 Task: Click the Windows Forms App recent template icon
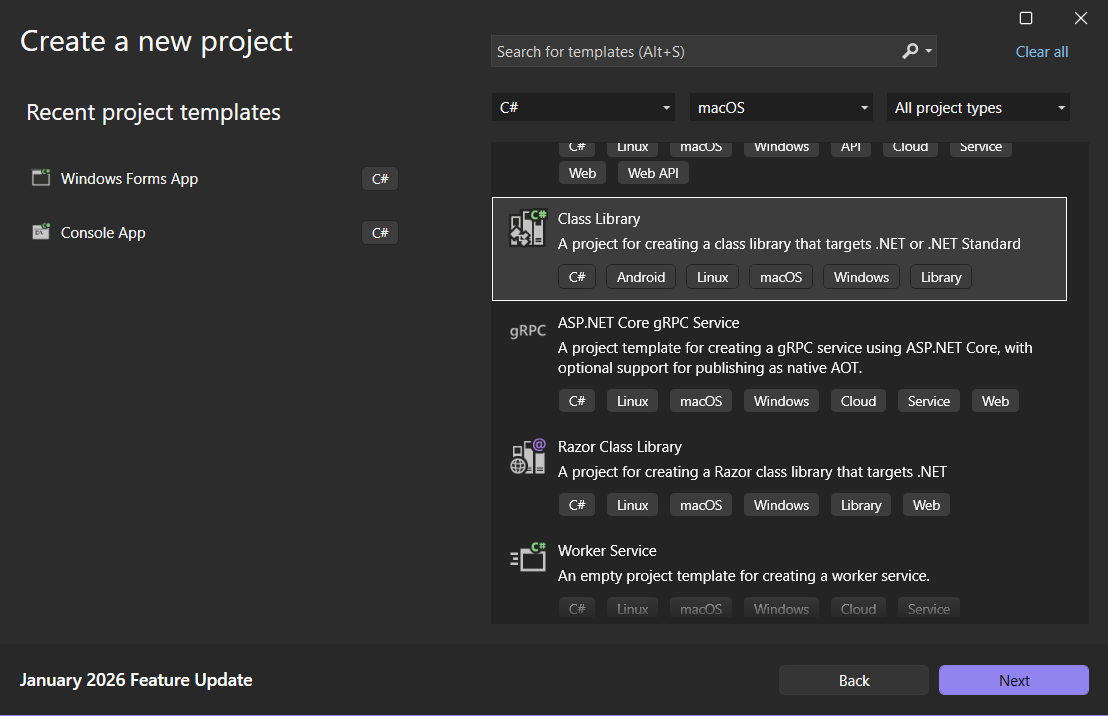click(x=40, y=178)
